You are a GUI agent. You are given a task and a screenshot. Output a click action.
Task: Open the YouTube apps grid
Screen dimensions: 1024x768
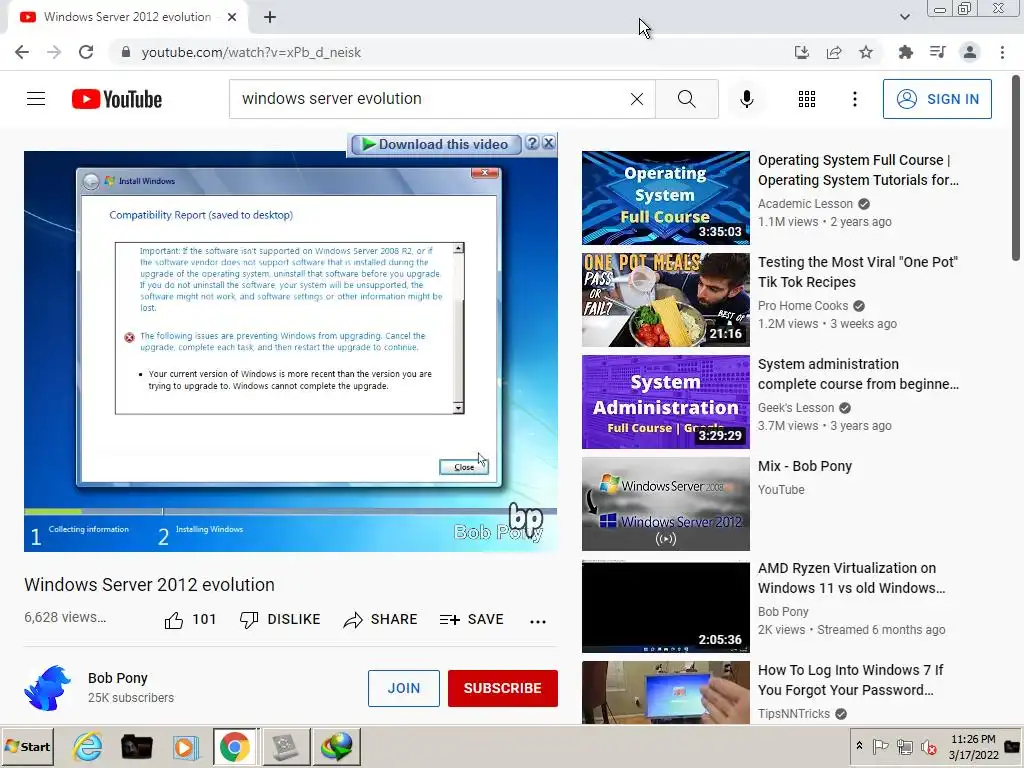click(807, 99)
